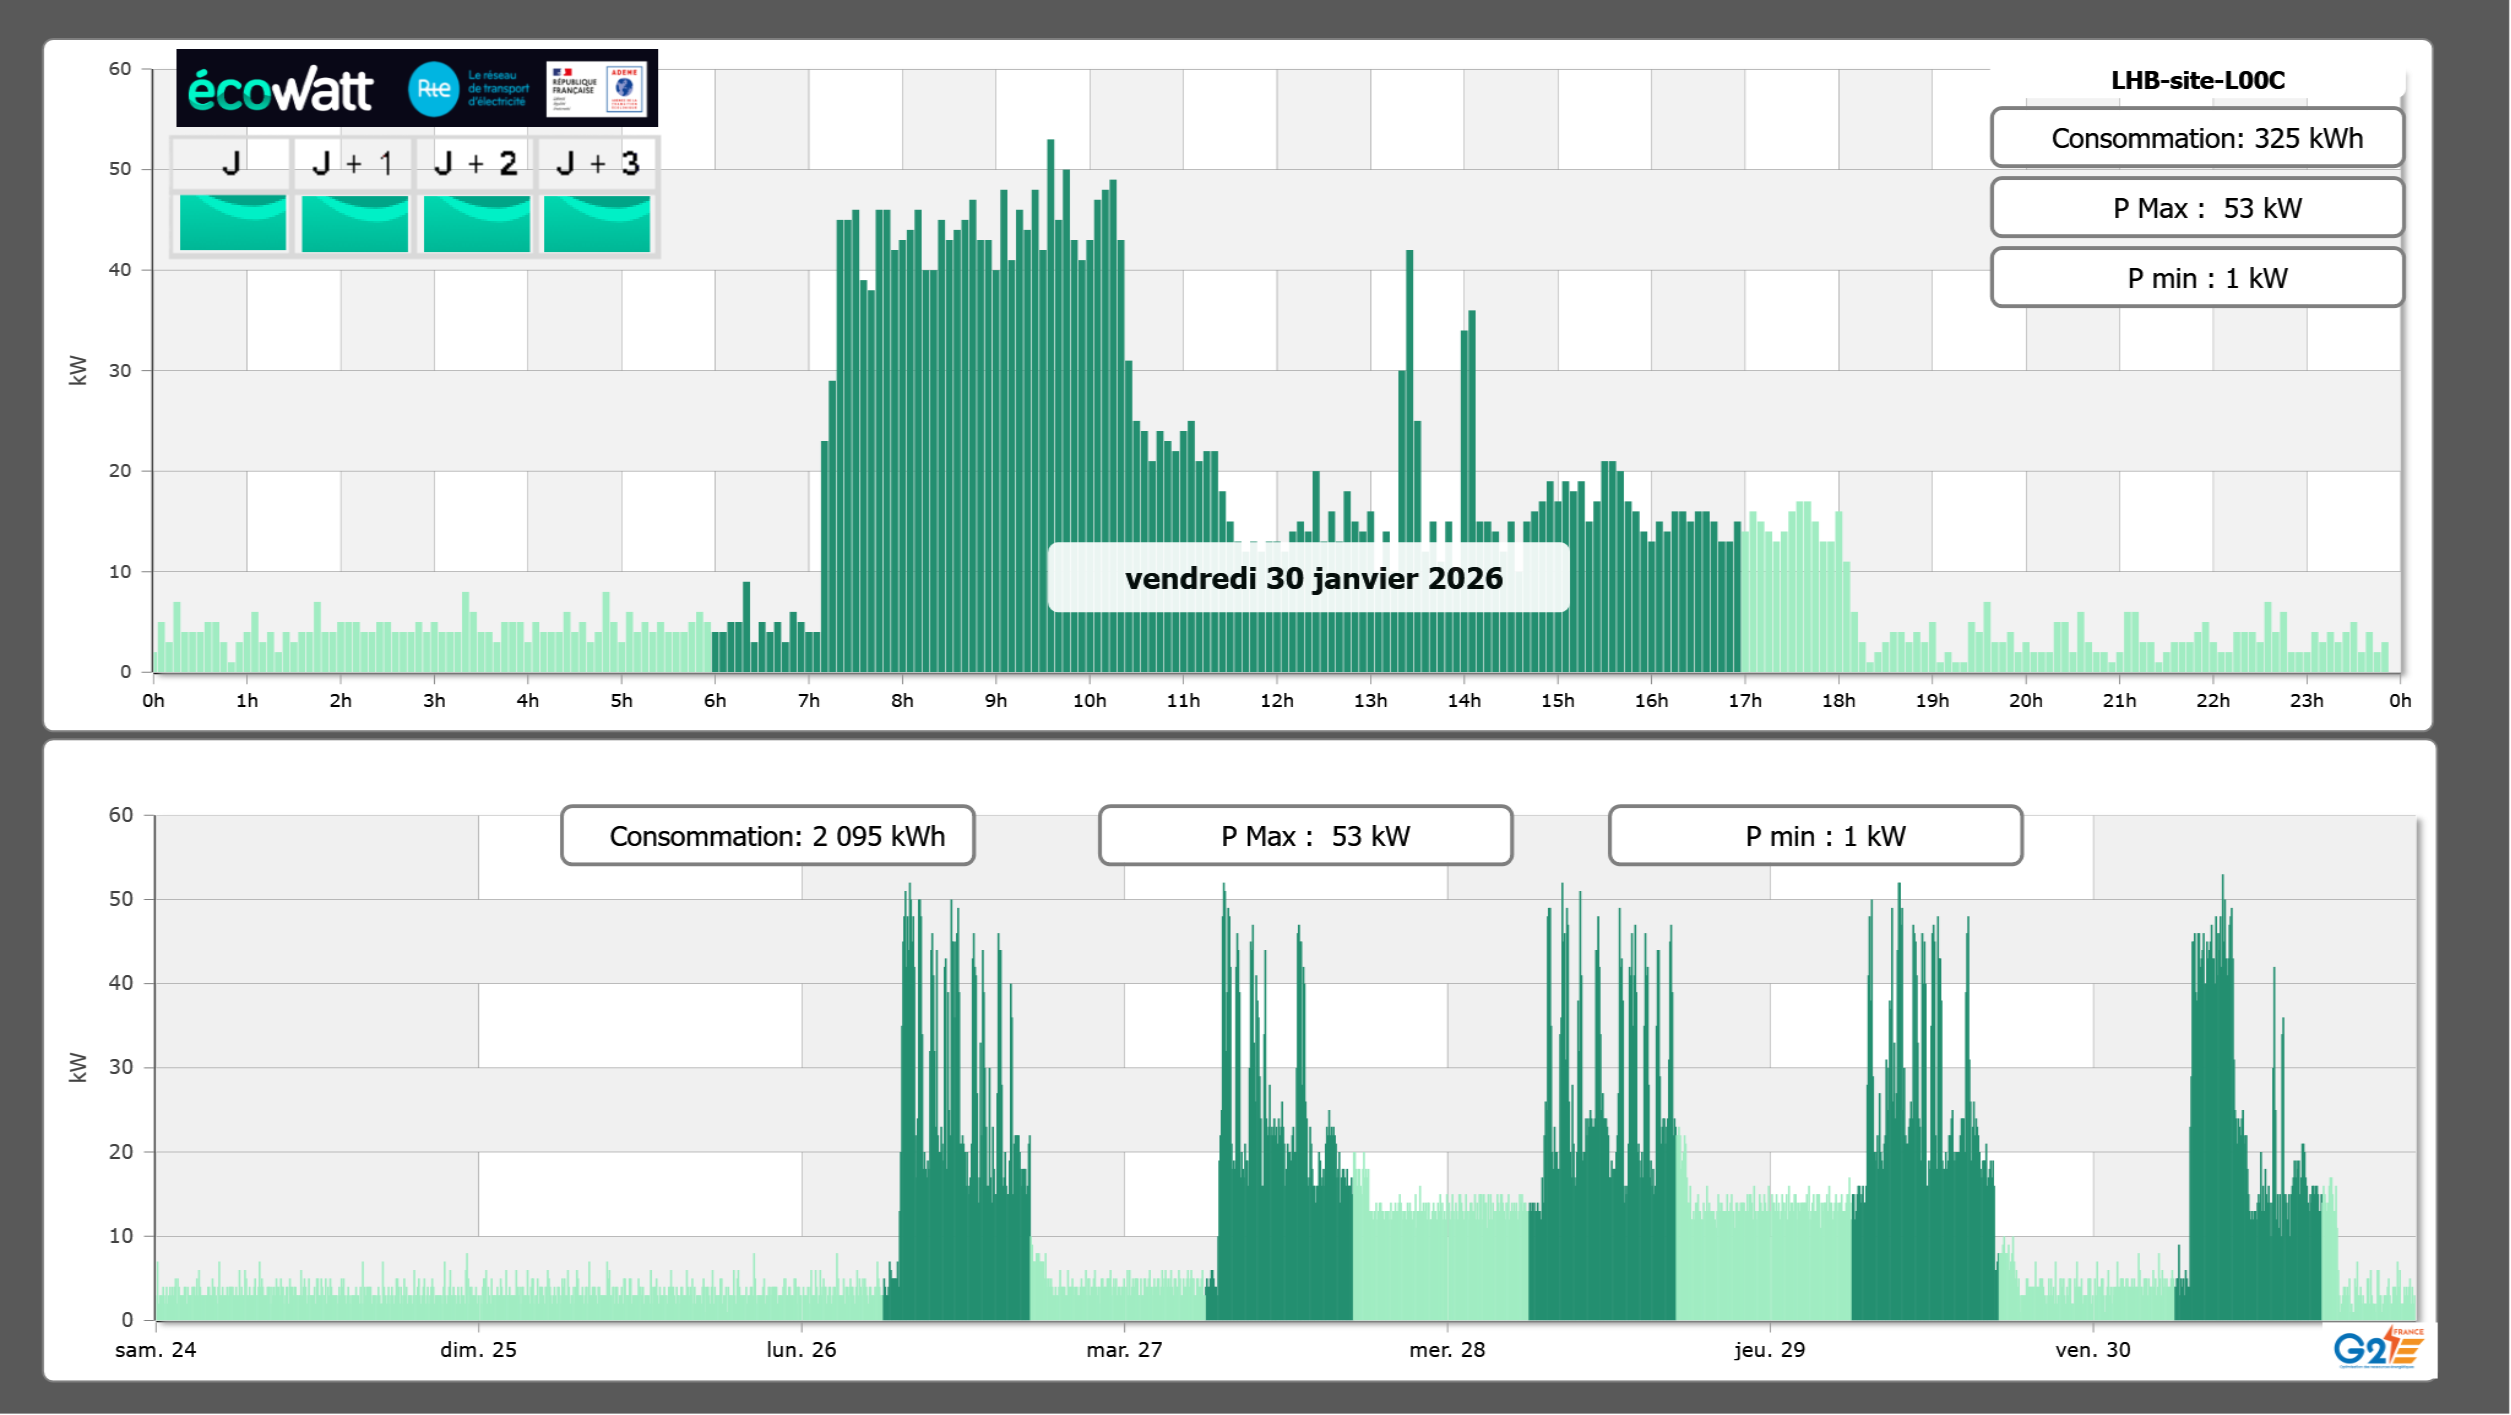Click the green signal icon under J + 3

point(597,223)
